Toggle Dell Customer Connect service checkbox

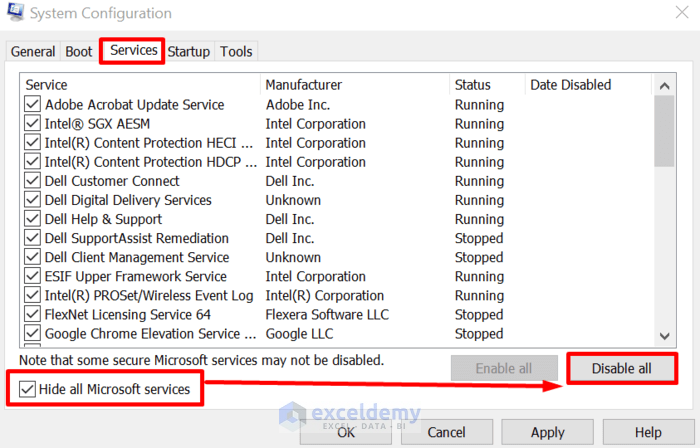(x=32, y=181)
